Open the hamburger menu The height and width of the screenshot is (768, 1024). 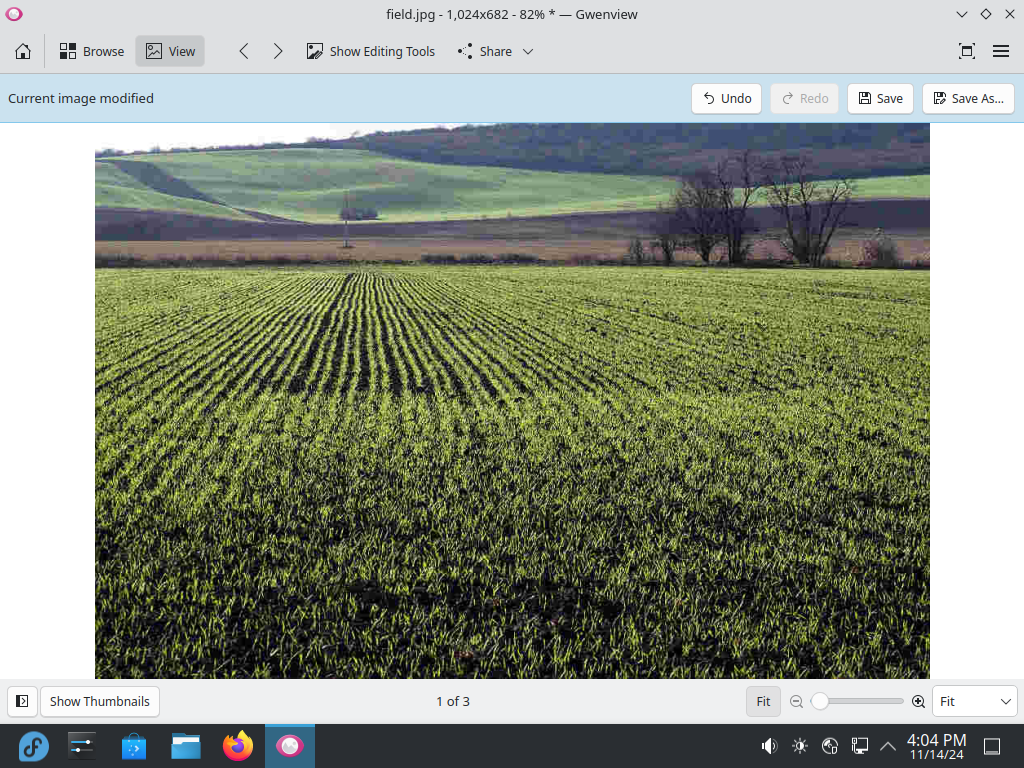click(1000, 51)
